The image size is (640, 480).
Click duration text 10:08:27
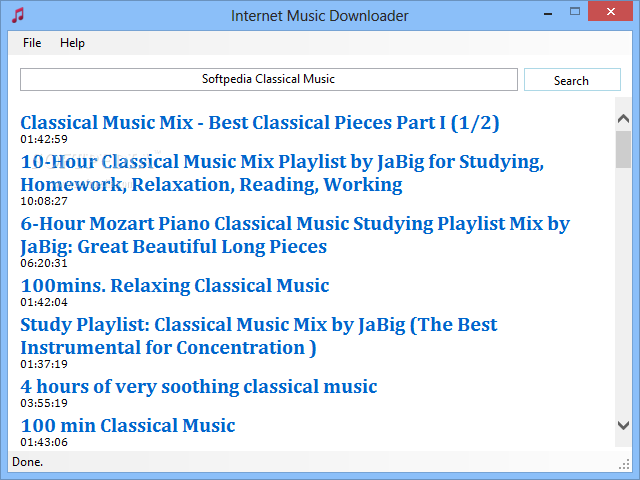[x=44, y=201]
